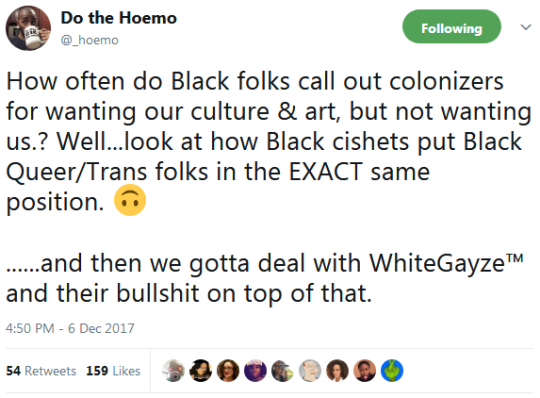540x398 pixels.
Task: Open the 4:50 PM - 6 Dec 2017 timestamp
Action: pyautogui.click(x=70, y=328)
